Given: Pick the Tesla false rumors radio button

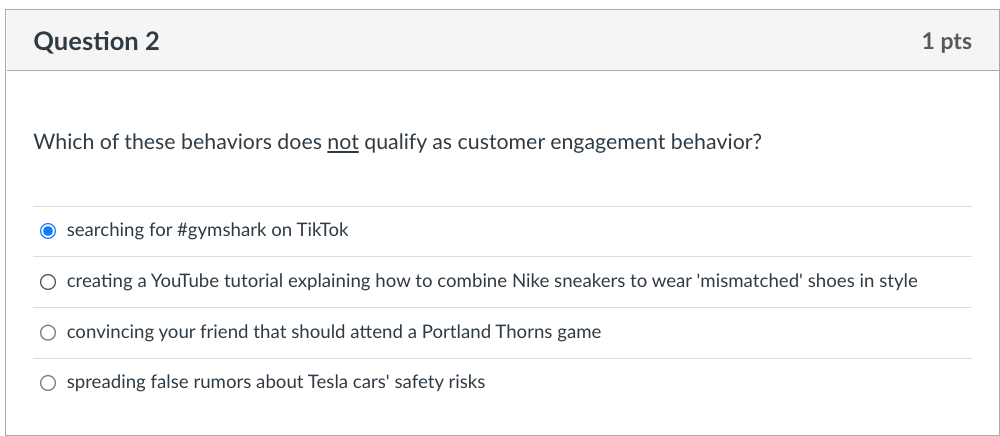Looking at the screenshot, I should (48, 383).
